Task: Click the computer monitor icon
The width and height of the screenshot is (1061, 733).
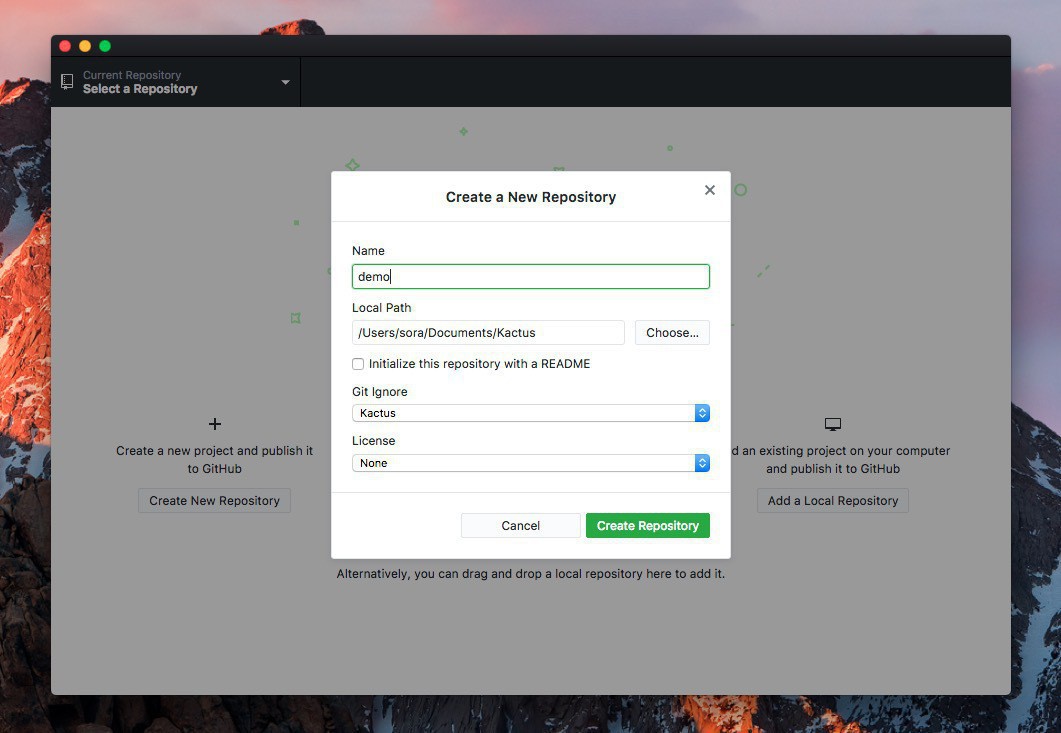Action: [x=832, y=424]
